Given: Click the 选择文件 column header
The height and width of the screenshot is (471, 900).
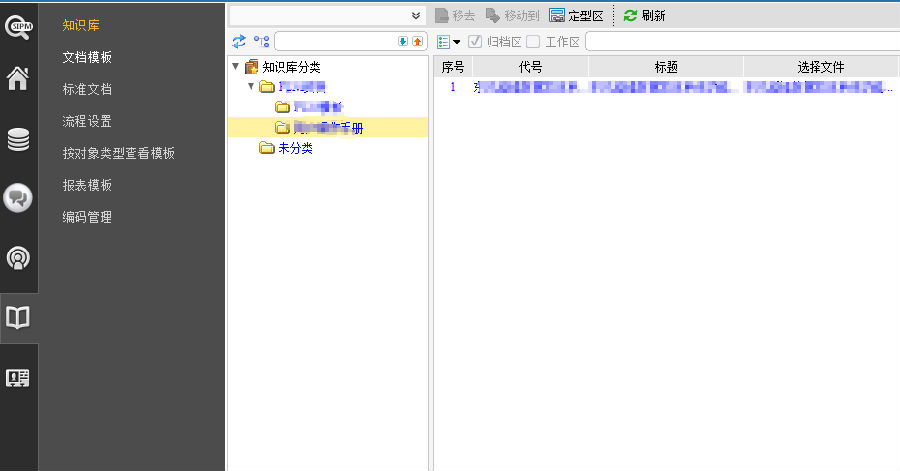Looking at the screenshot, I should click(821, 67).
